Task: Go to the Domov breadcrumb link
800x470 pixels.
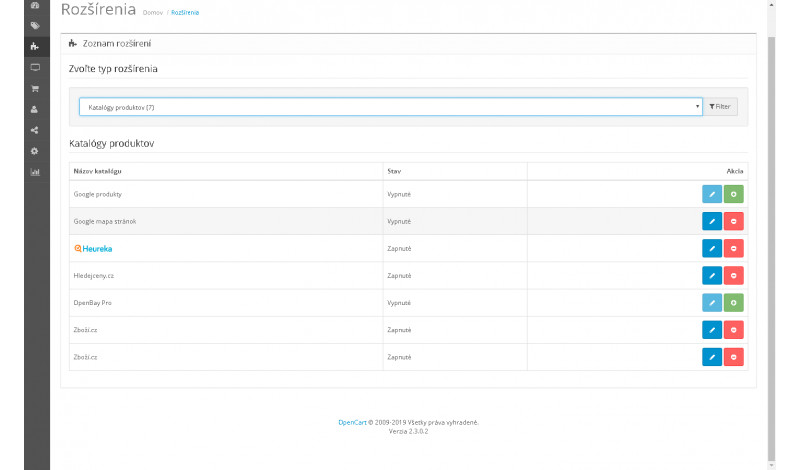Action: pos(153,13)
